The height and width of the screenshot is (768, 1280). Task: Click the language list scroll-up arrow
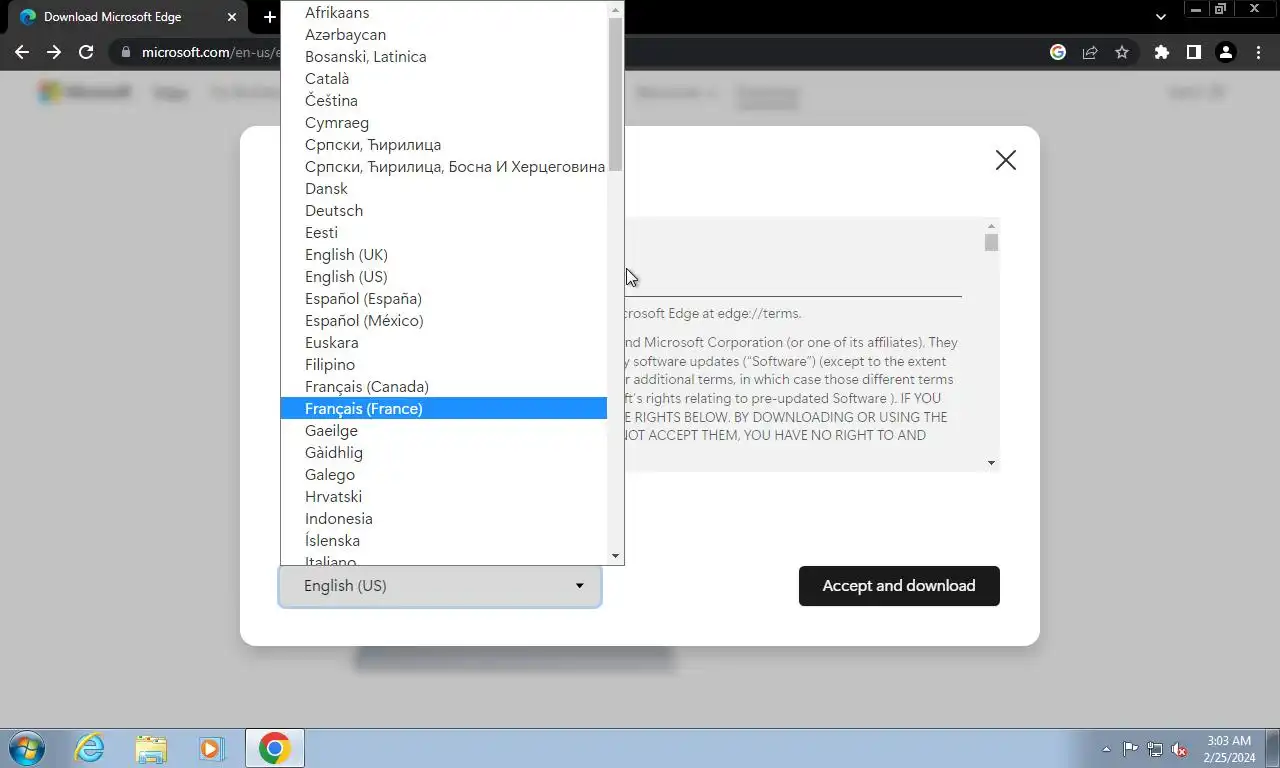point(615,9)
